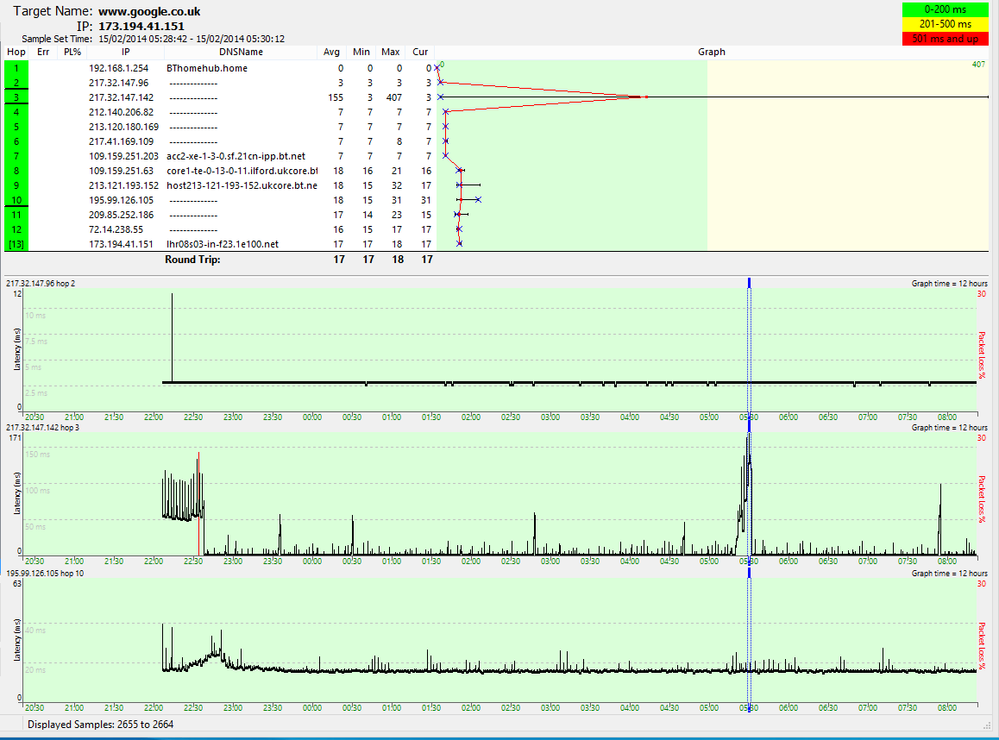Select the final hop [13] cell

(x=17, y=244)
